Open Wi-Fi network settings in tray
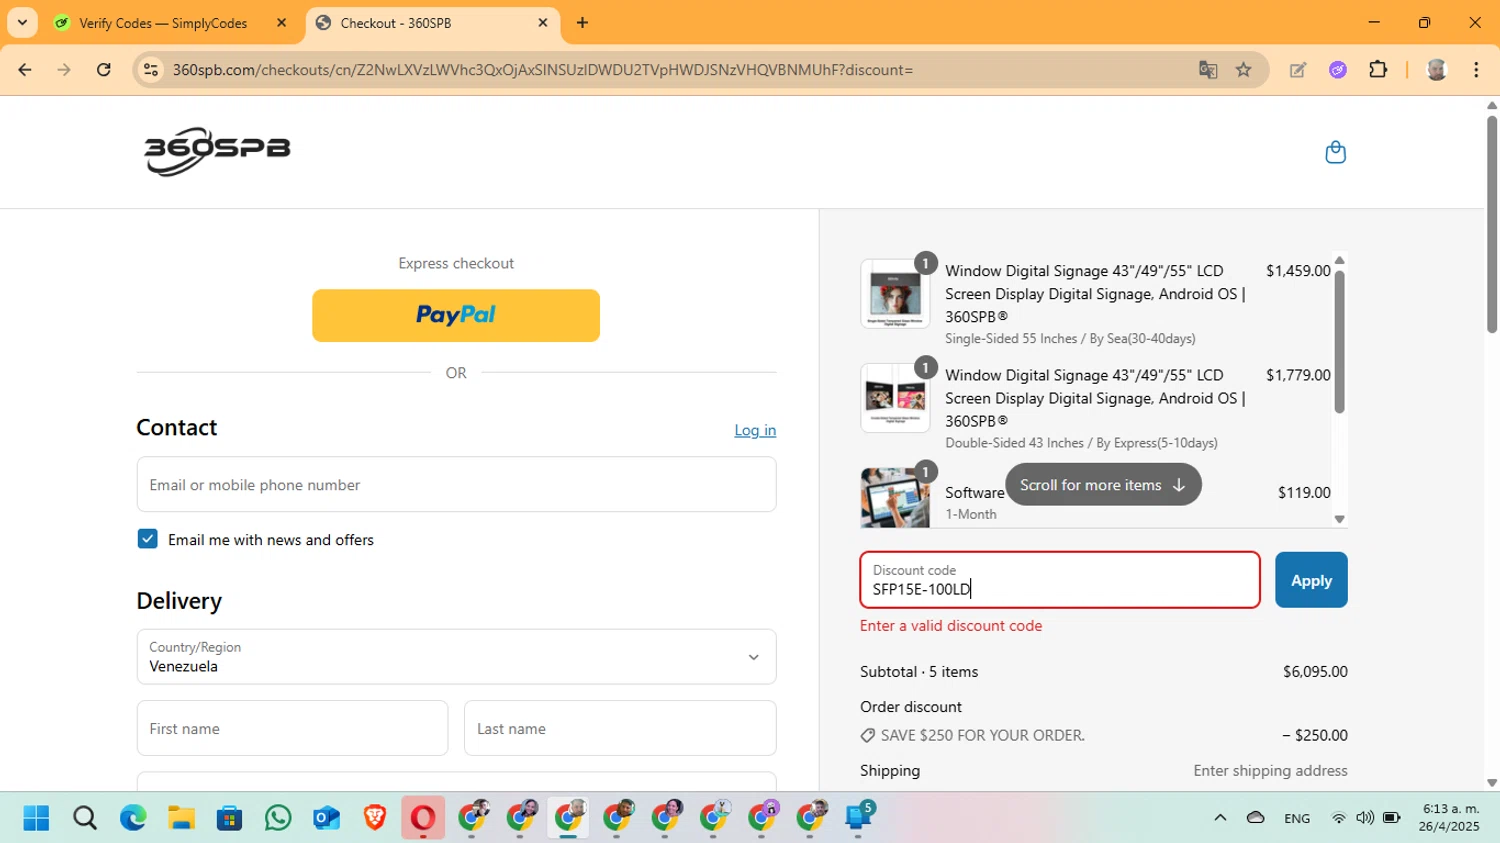This screenshot has height=843, width=1500. [x=1338, y=818]
